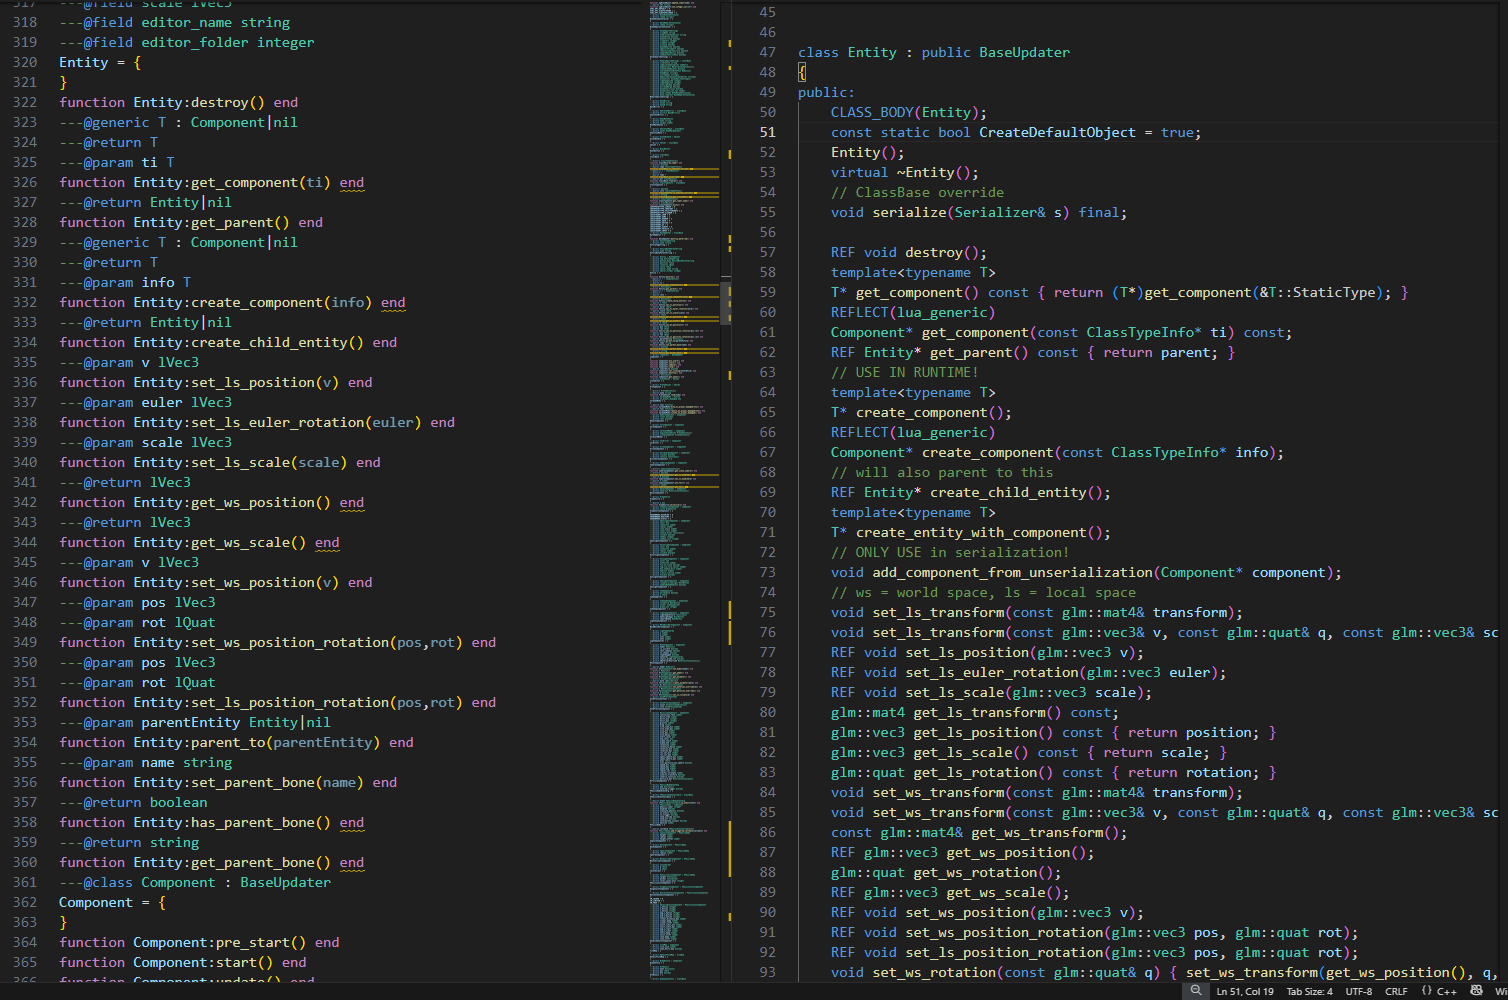The image size is (1508, 1000).
Task: Open the C++ language mode selector
Action: (x=1439, y=992)
